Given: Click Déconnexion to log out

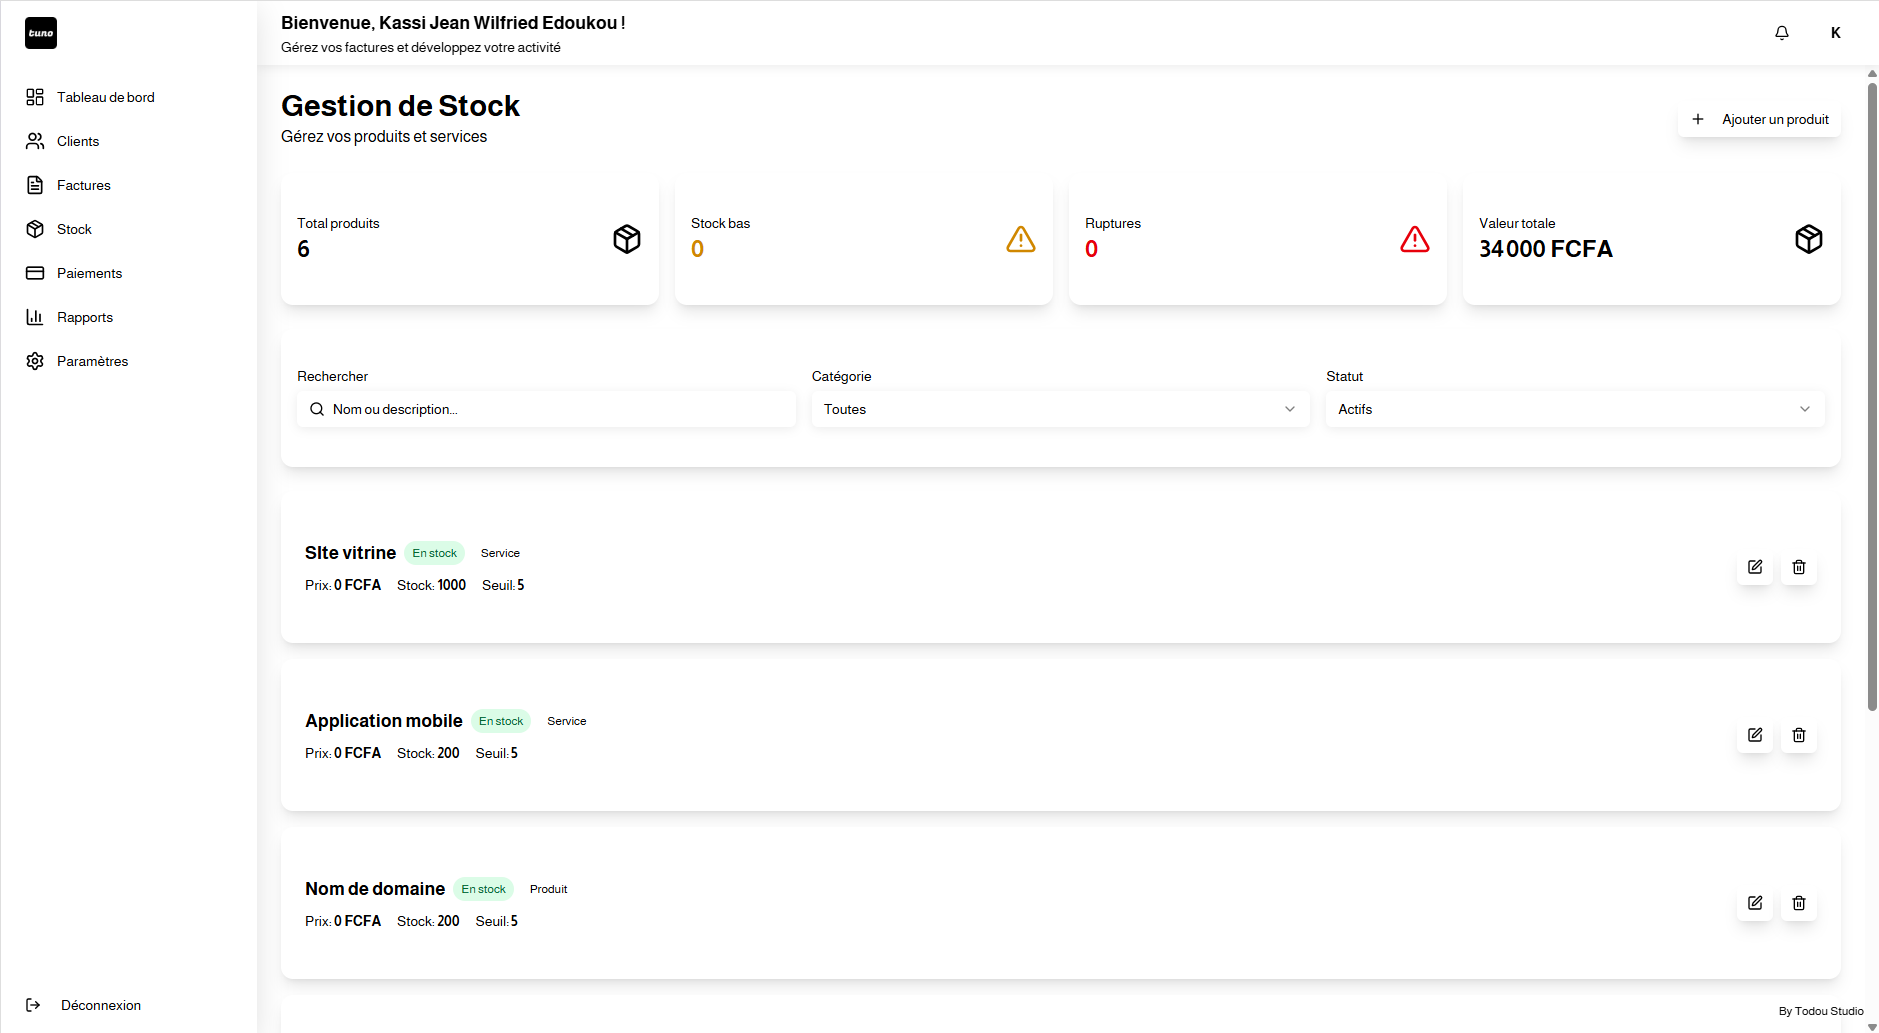Looking at the screenshot, I should [100, 1005].
